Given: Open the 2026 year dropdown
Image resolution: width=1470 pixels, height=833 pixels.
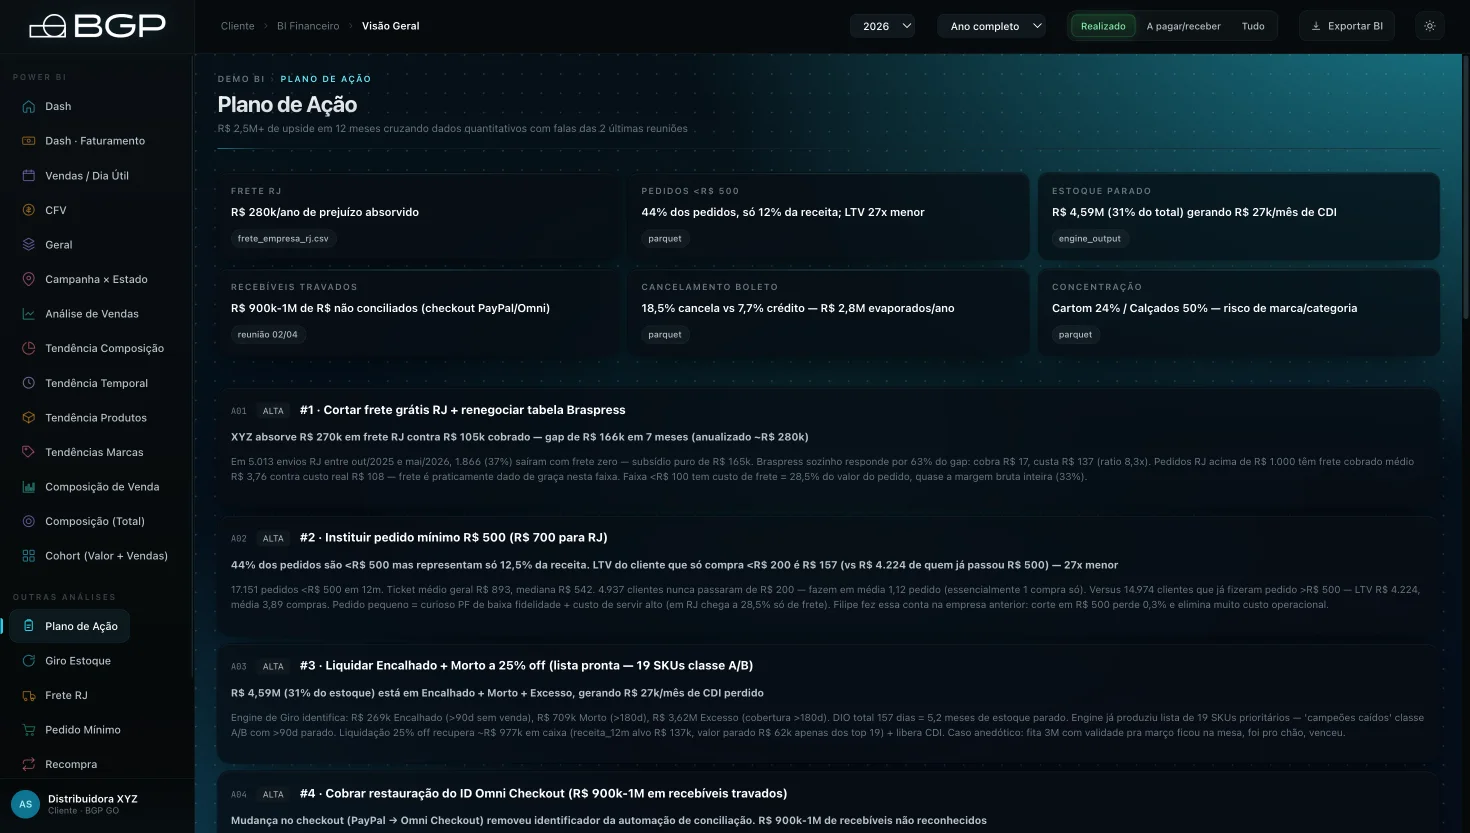Looking at the screenshot, I should point(882,26).
